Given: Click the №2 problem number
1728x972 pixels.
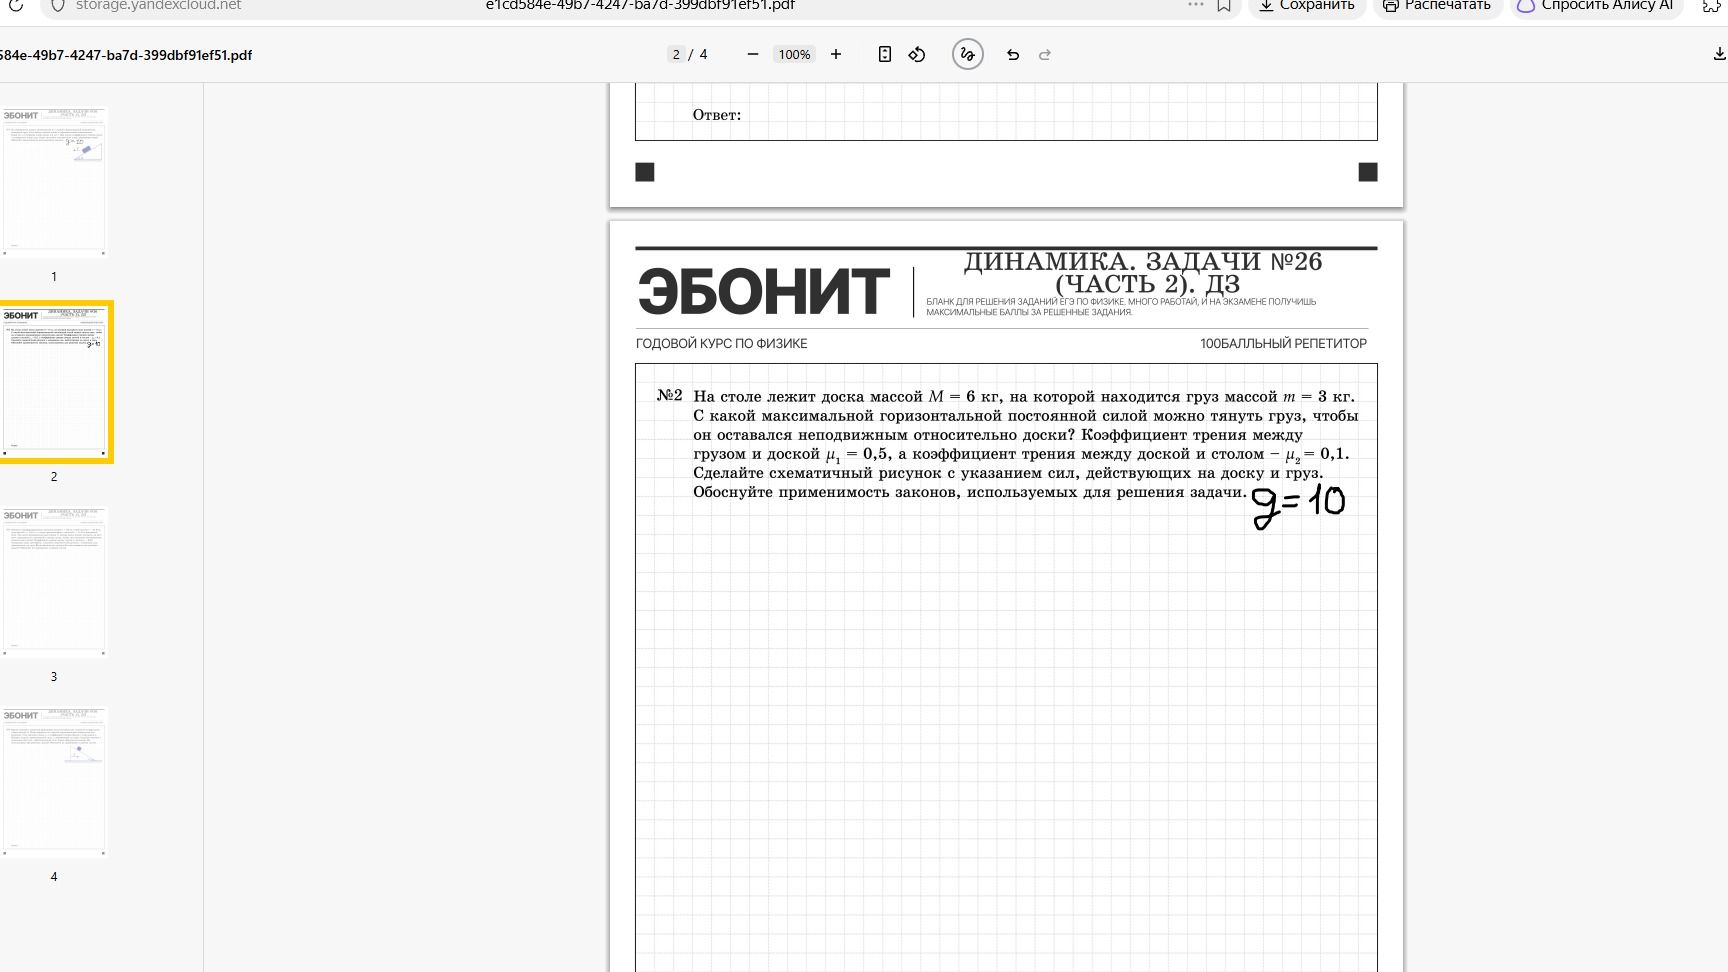Looking at the screenshot, I should [x=670, y=396].
